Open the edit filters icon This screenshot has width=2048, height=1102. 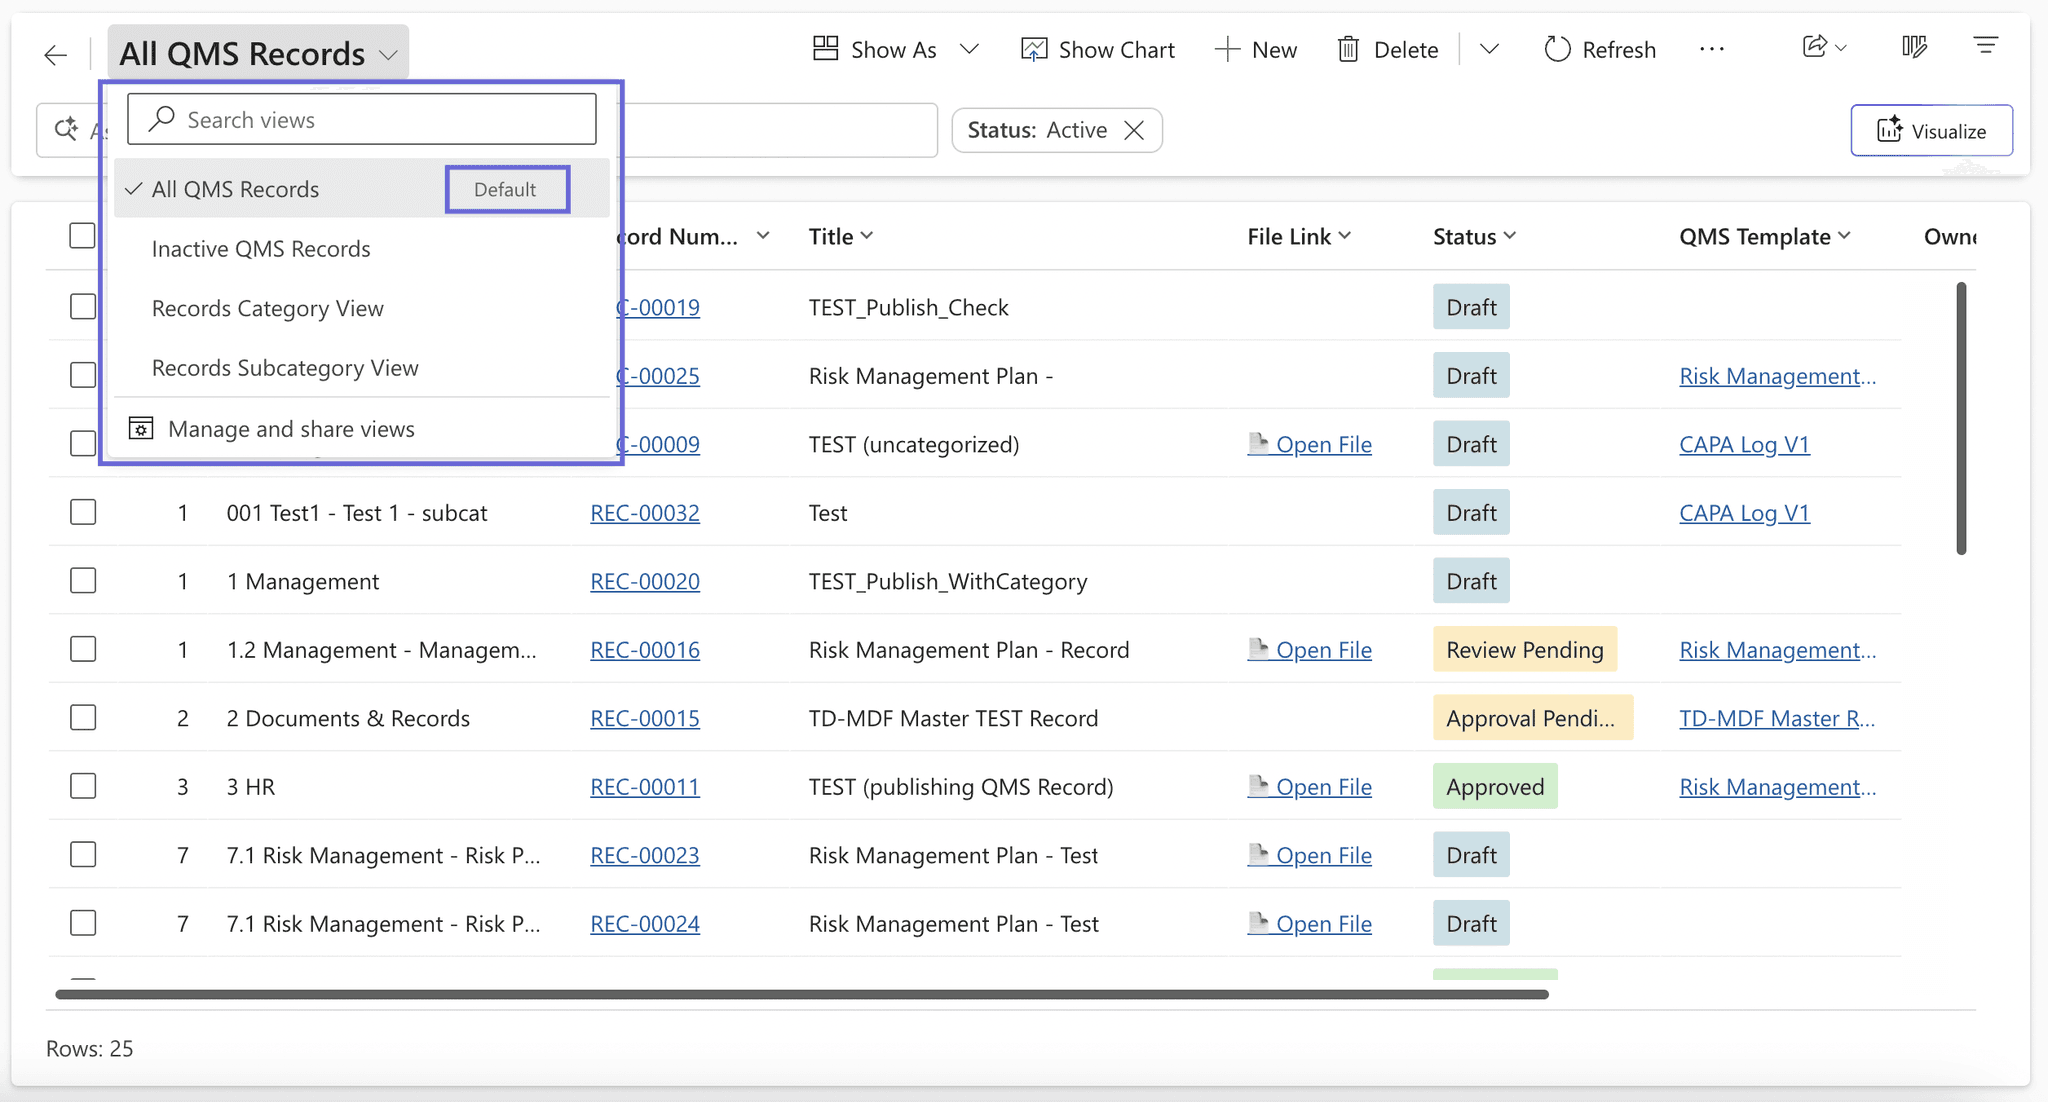(x=1985, y=46)
